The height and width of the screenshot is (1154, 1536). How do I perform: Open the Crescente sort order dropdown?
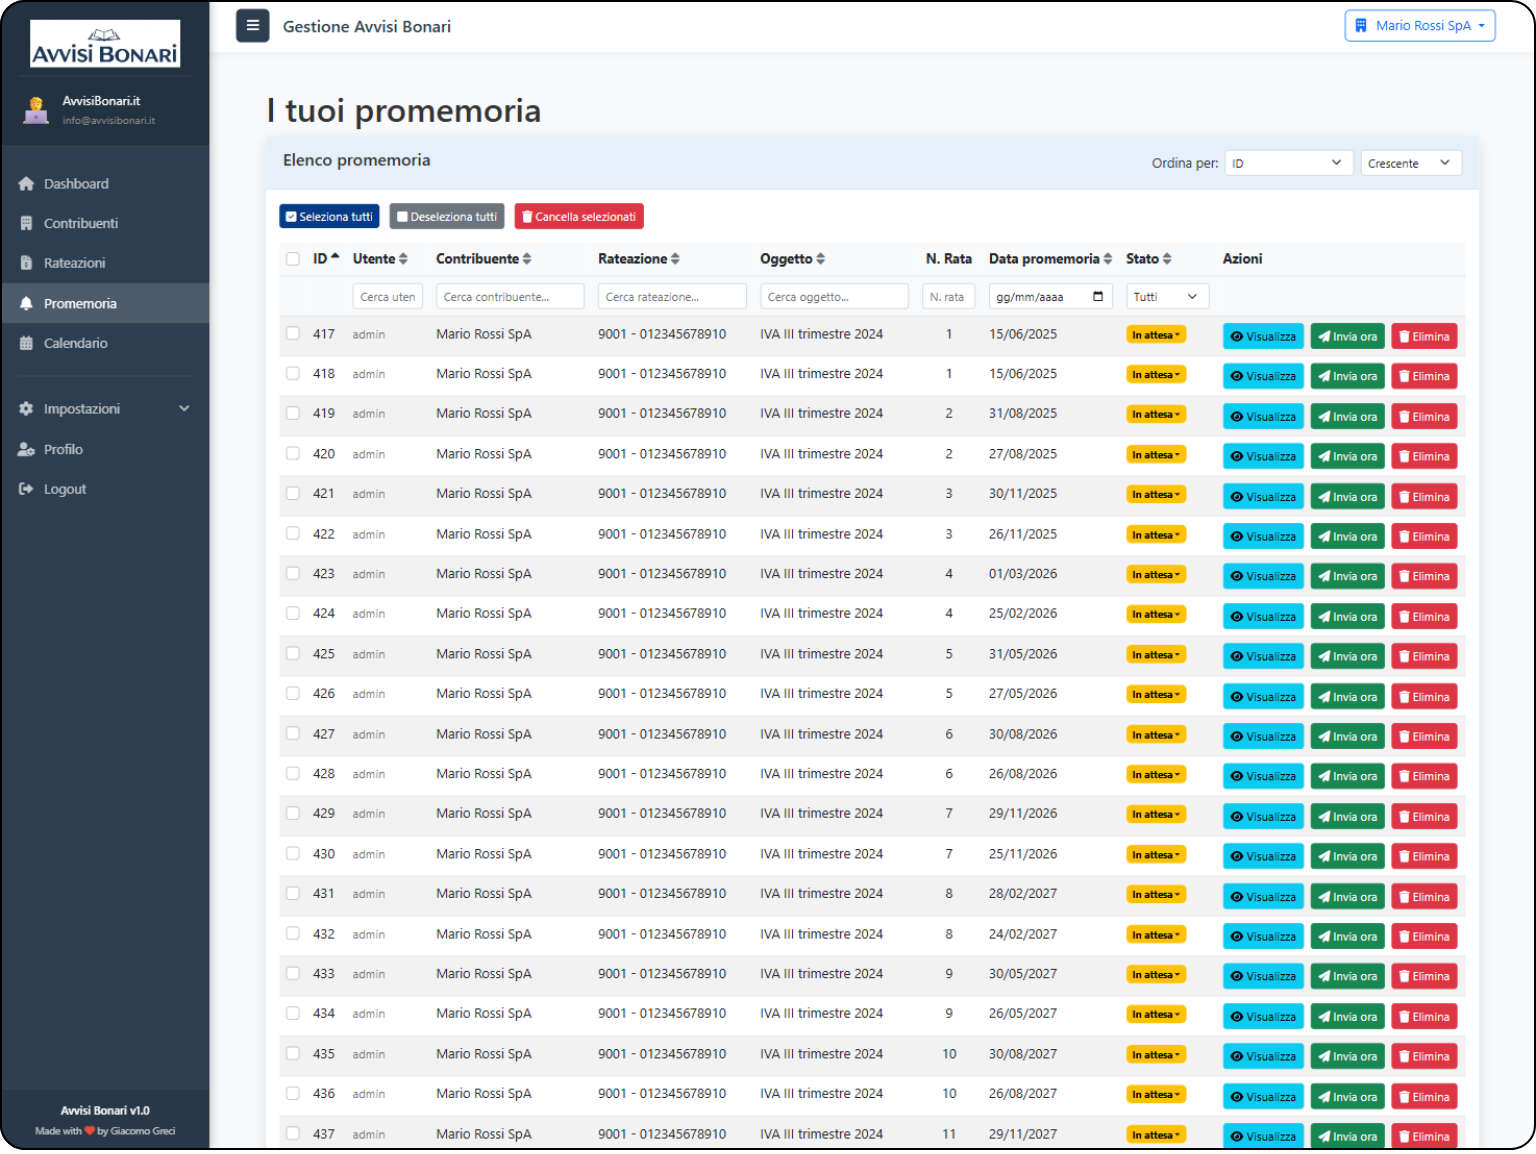[1410, 163]
